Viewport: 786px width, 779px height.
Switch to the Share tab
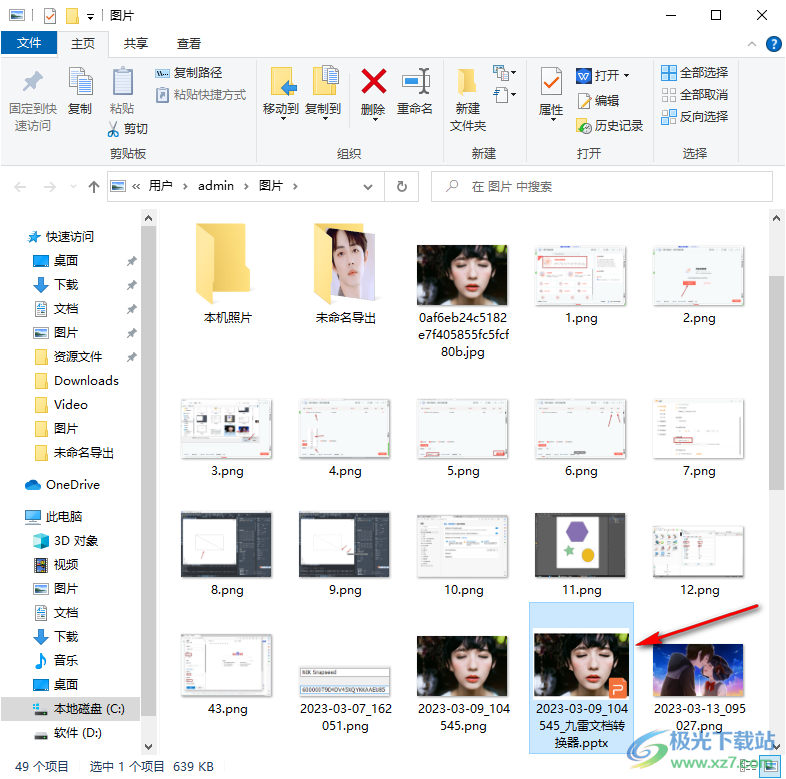pos(136,44)
